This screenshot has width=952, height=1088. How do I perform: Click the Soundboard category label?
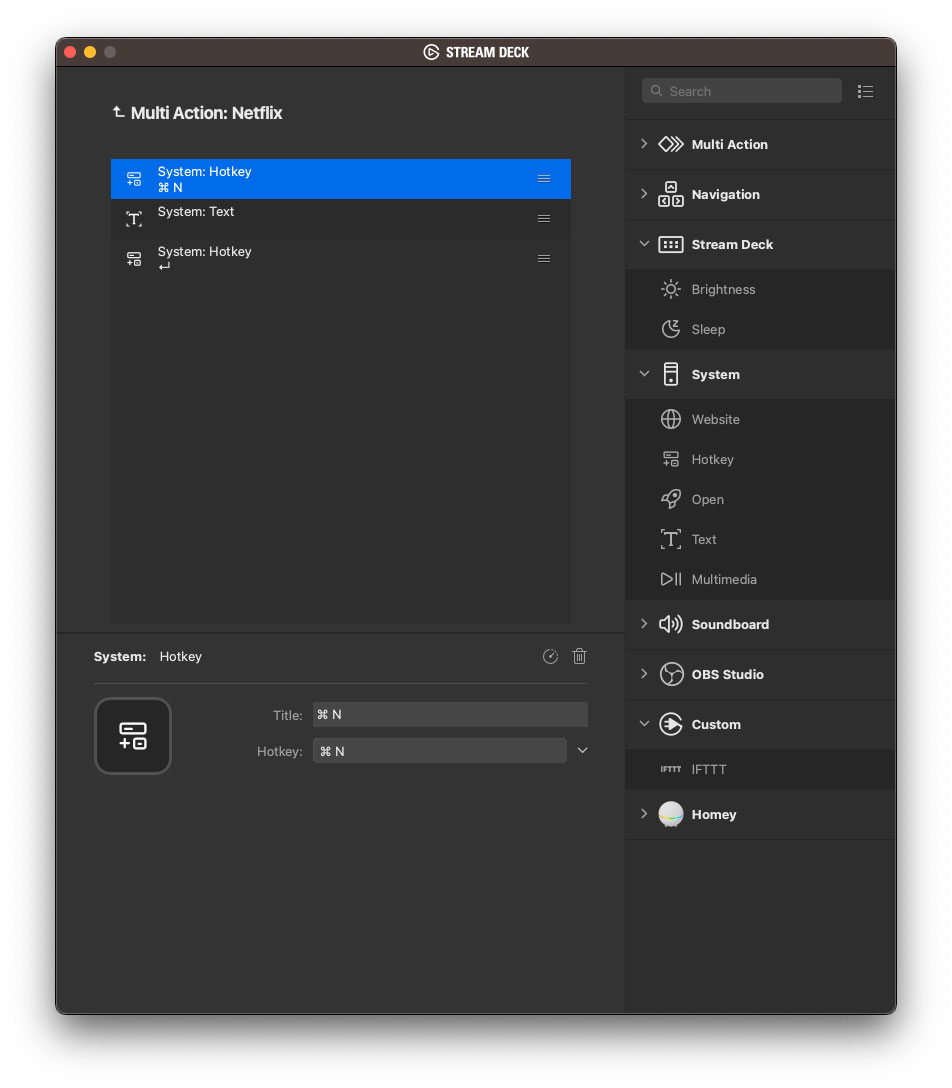730,624
